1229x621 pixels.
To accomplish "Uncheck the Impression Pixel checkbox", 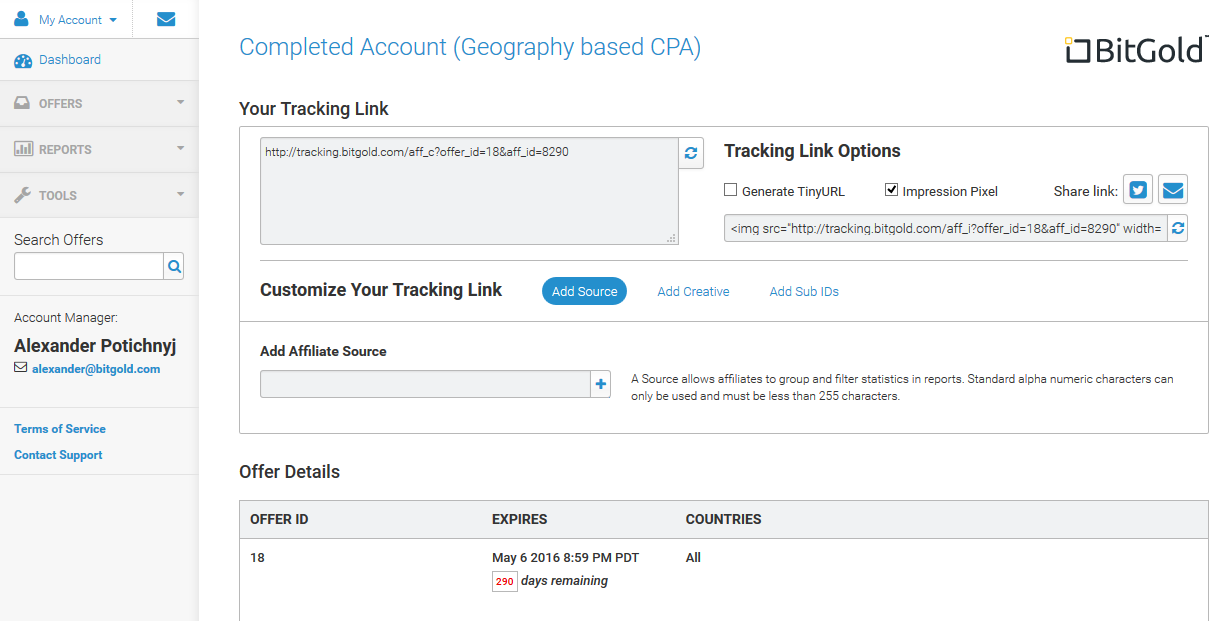I will pos(892,190).
